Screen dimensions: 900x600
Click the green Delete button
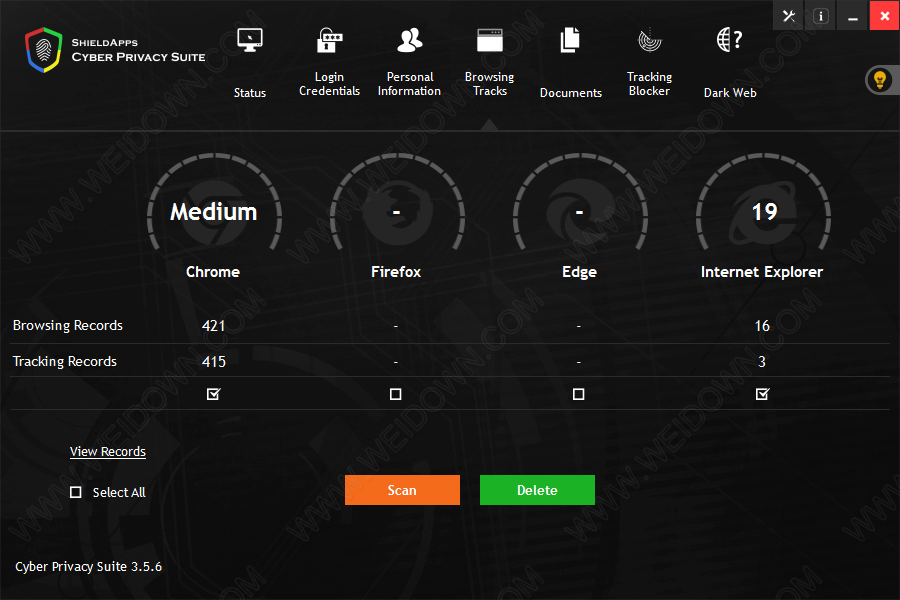537,490
